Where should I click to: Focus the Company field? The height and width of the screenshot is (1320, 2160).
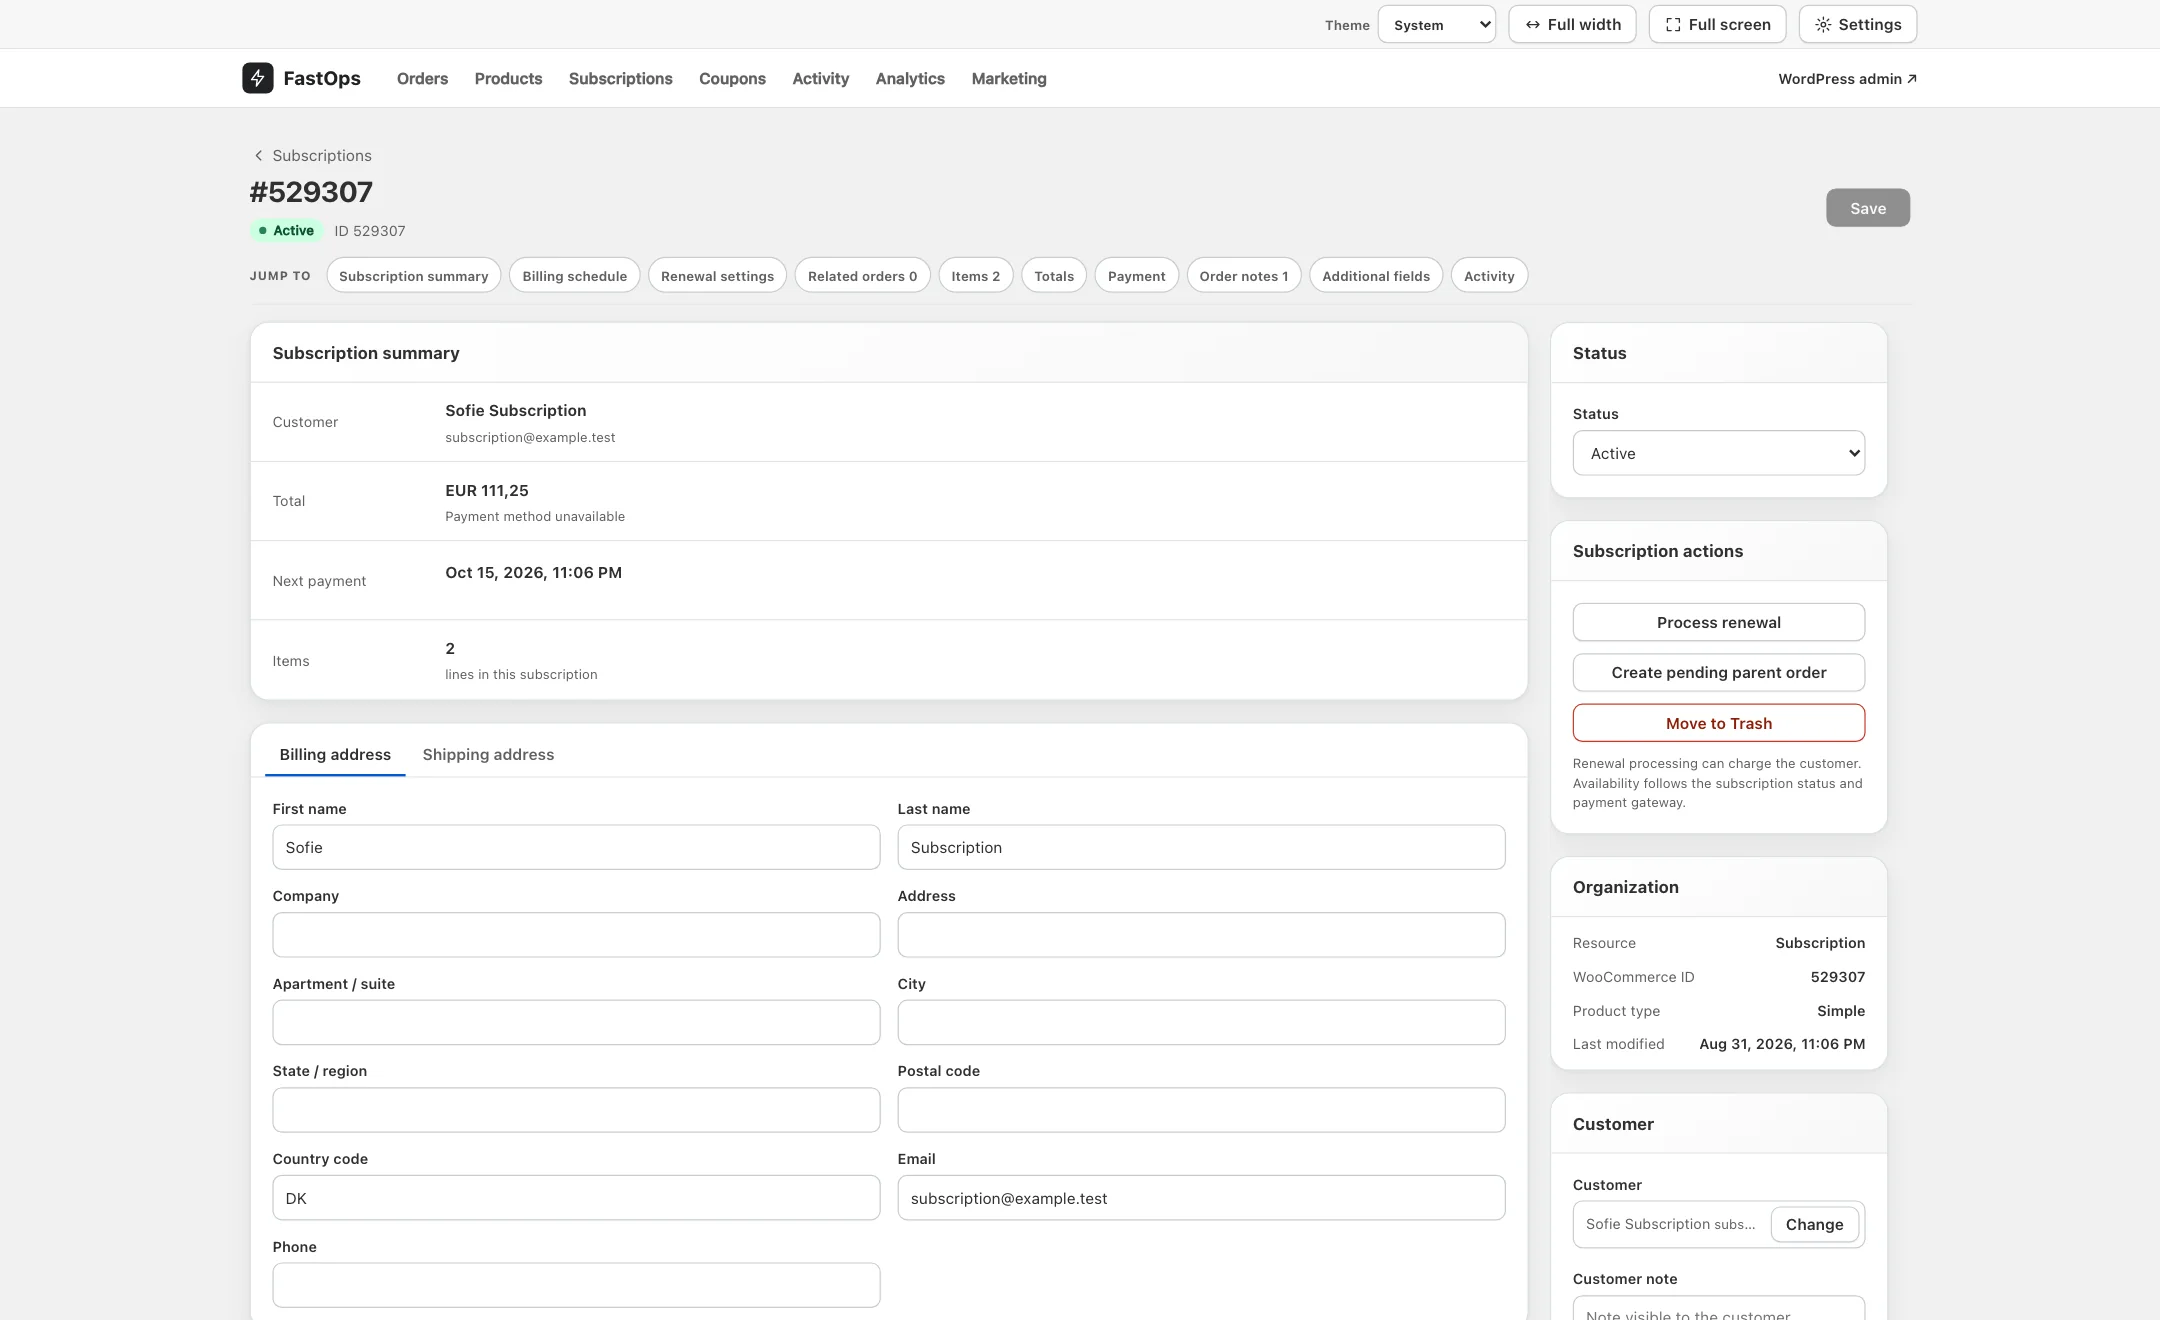[x=576, y=935]
